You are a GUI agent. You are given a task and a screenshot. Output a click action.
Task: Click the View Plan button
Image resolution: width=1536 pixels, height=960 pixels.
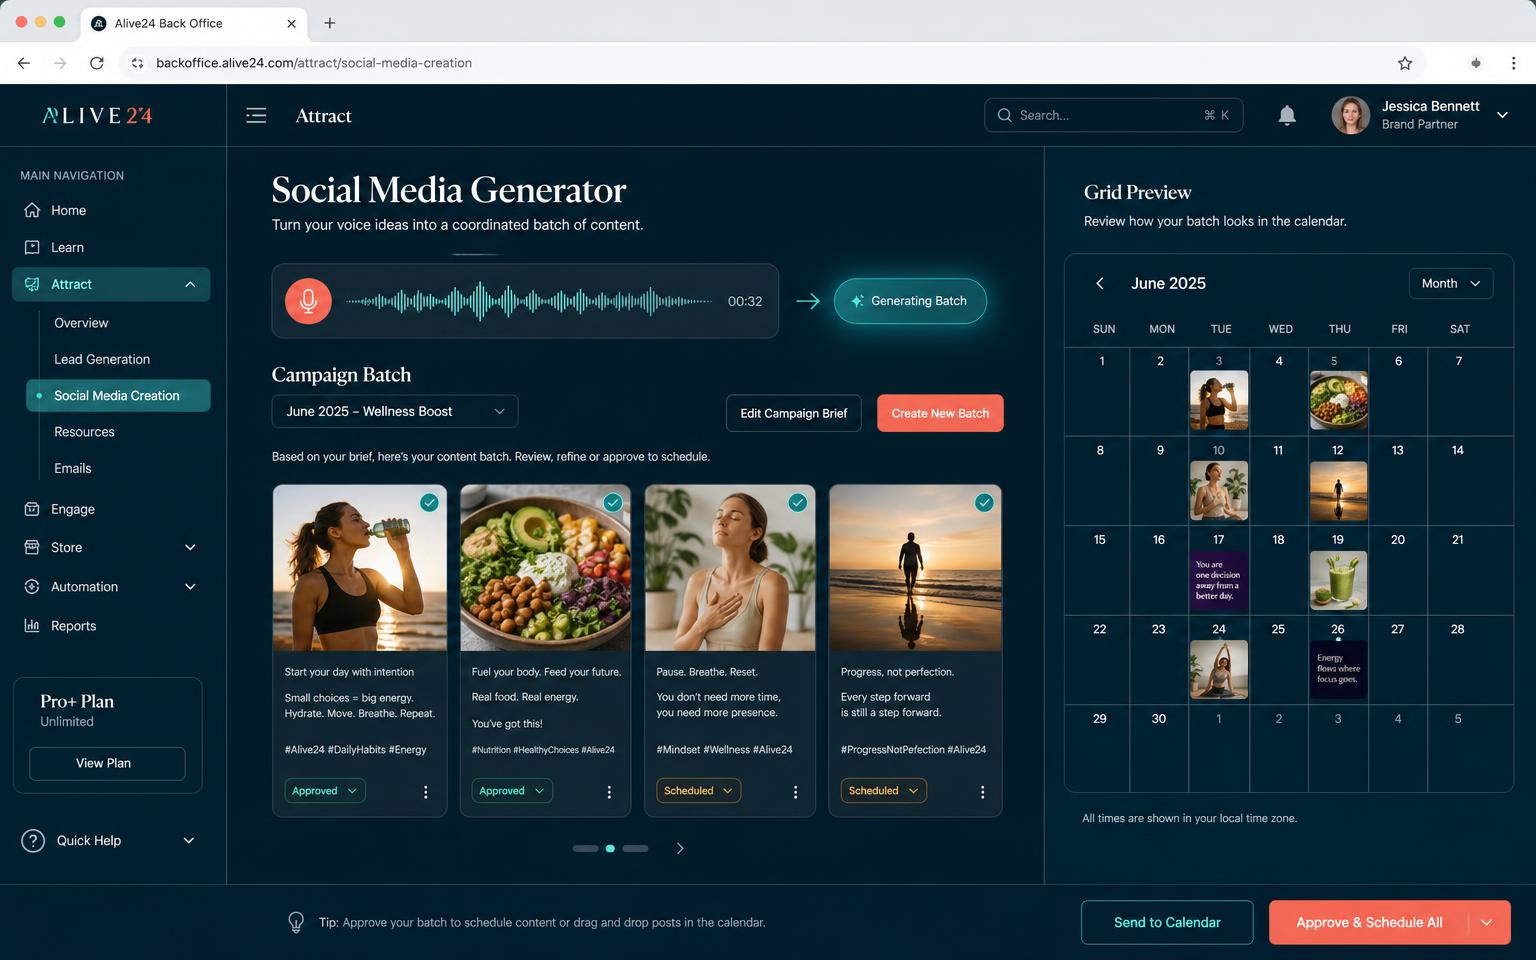[x=107, y=764]
